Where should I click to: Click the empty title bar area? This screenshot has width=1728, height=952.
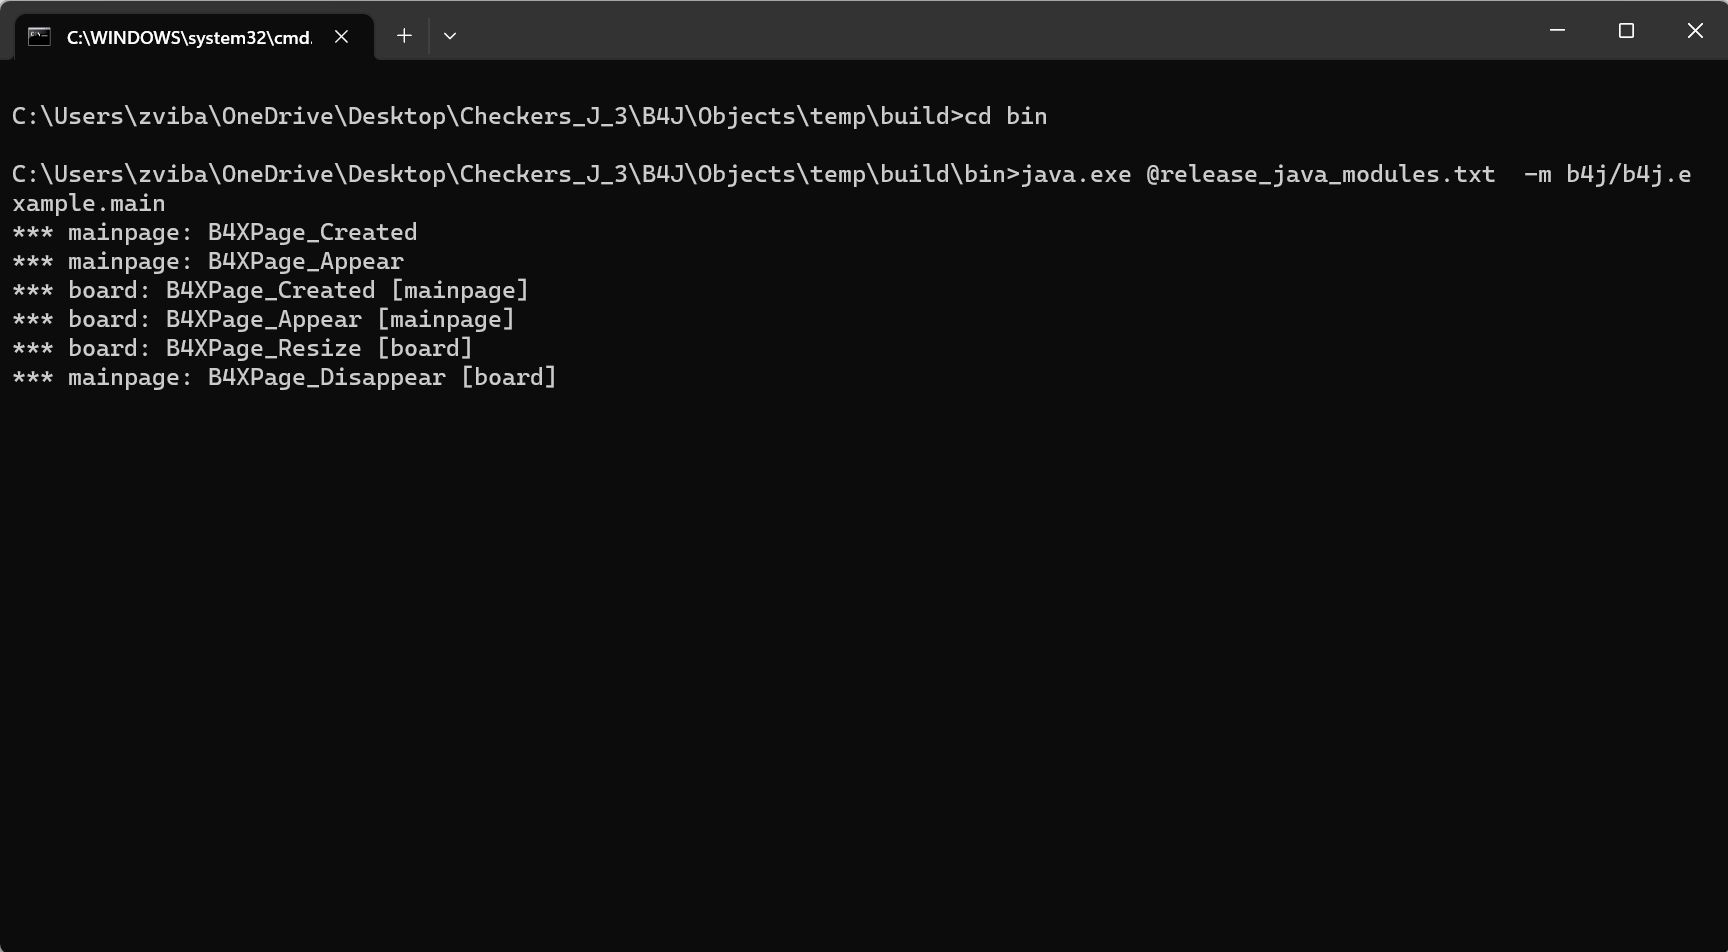(x=1000, y=32)
